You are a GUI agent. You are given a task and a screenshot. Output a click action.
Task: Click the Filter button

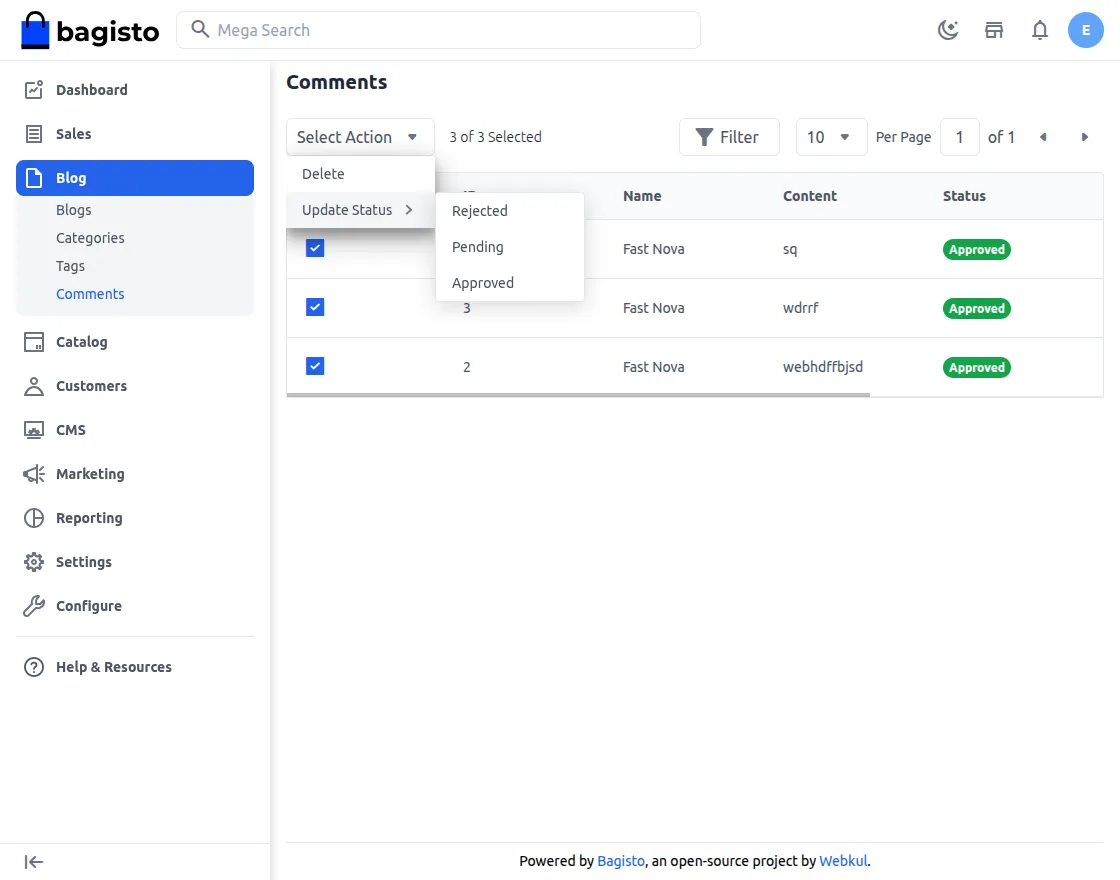[729, 137]
